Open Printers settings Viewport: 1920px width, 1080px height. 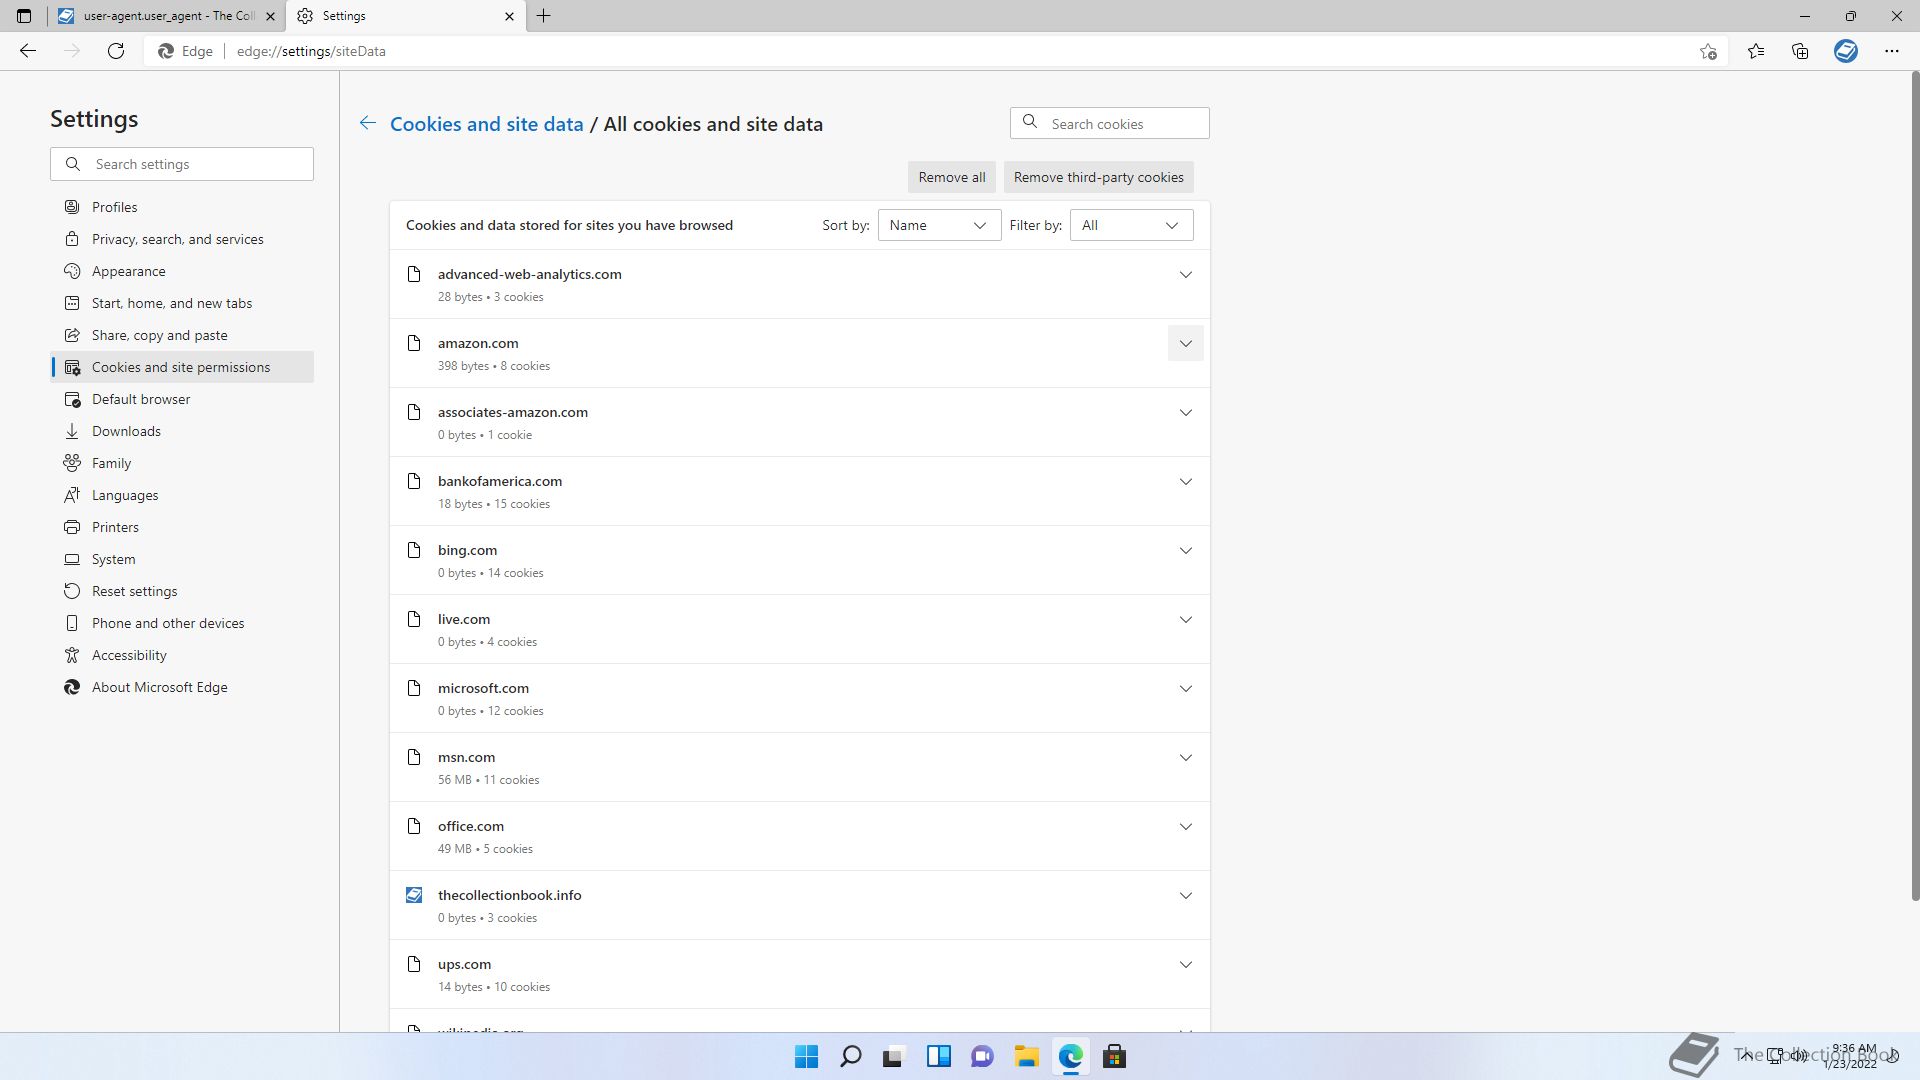pyautogui.click(x=182, y=527)
